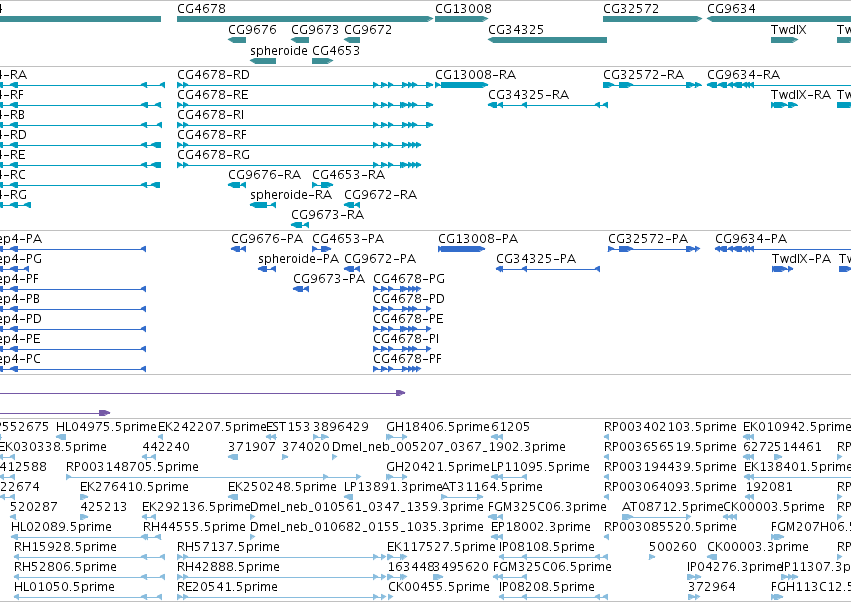The width and height of the screenshot is (851, 602).
Task: Select protein CG4678-PE
Action: (402, 329)
